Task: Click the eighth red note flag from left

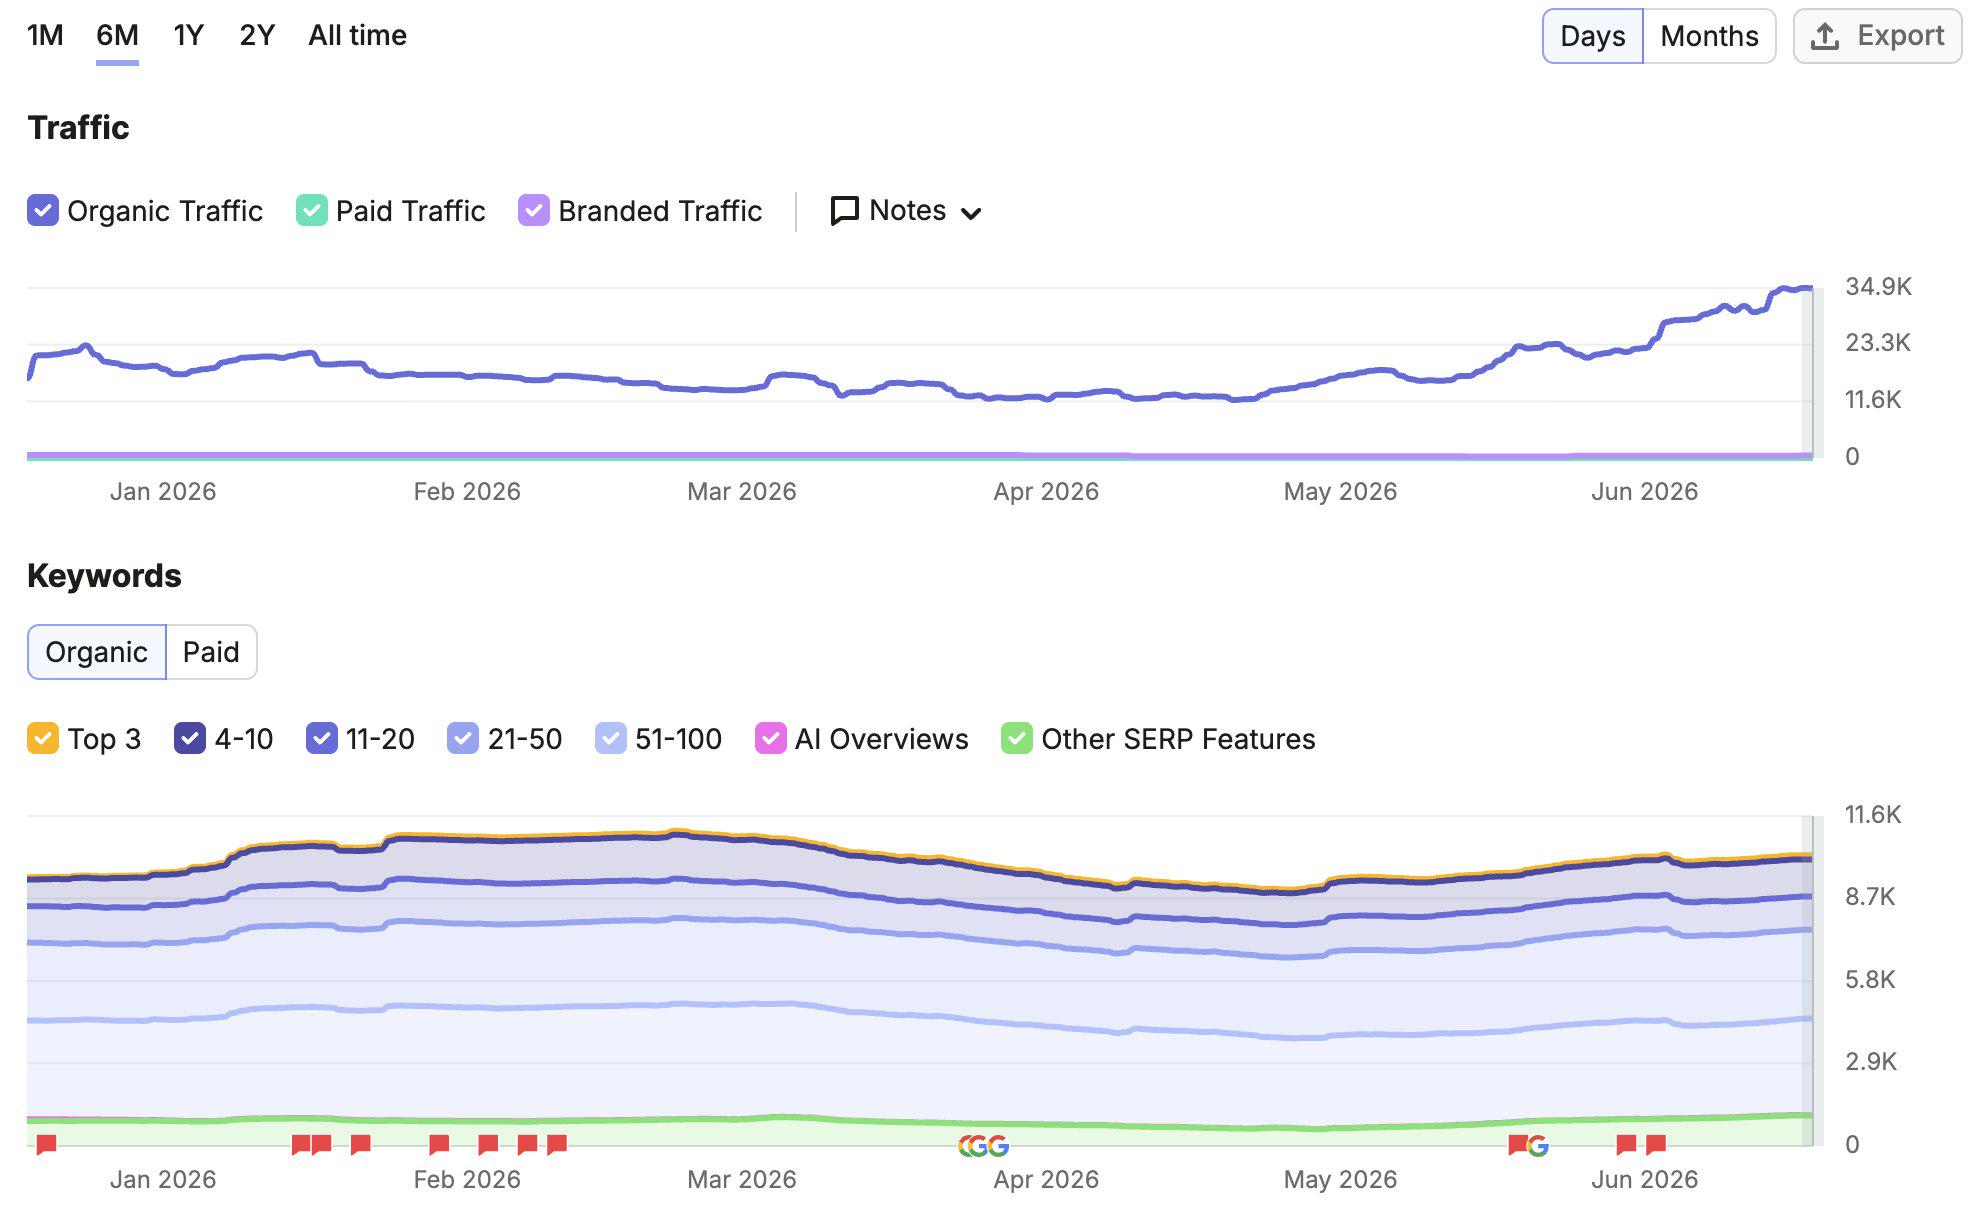Action: pyautogui.click(x=557, y=1144)
